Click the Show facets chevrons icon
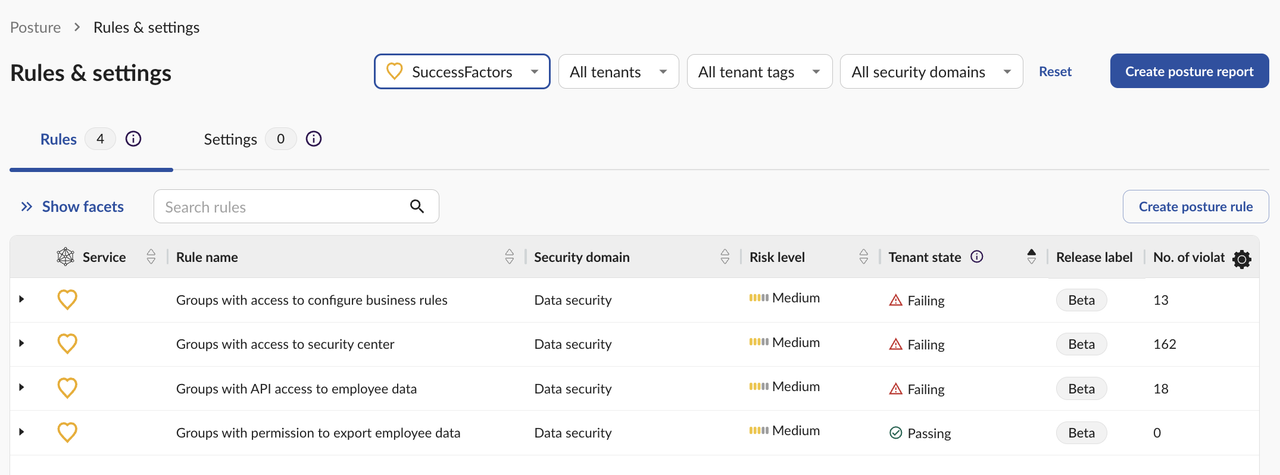Screen dimensions: 1280x475 [27, 207]
